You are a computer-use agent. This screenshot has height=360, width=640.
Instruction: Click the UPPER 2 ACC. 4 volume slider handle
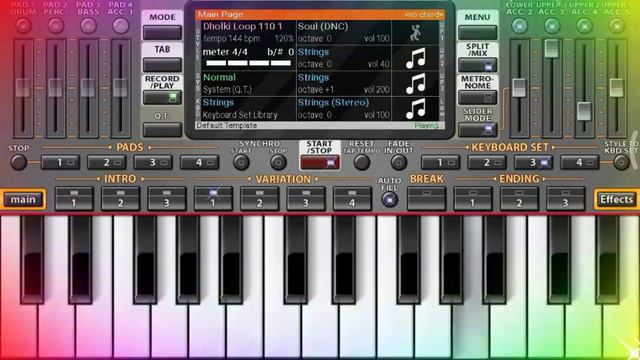click(584, 111)
